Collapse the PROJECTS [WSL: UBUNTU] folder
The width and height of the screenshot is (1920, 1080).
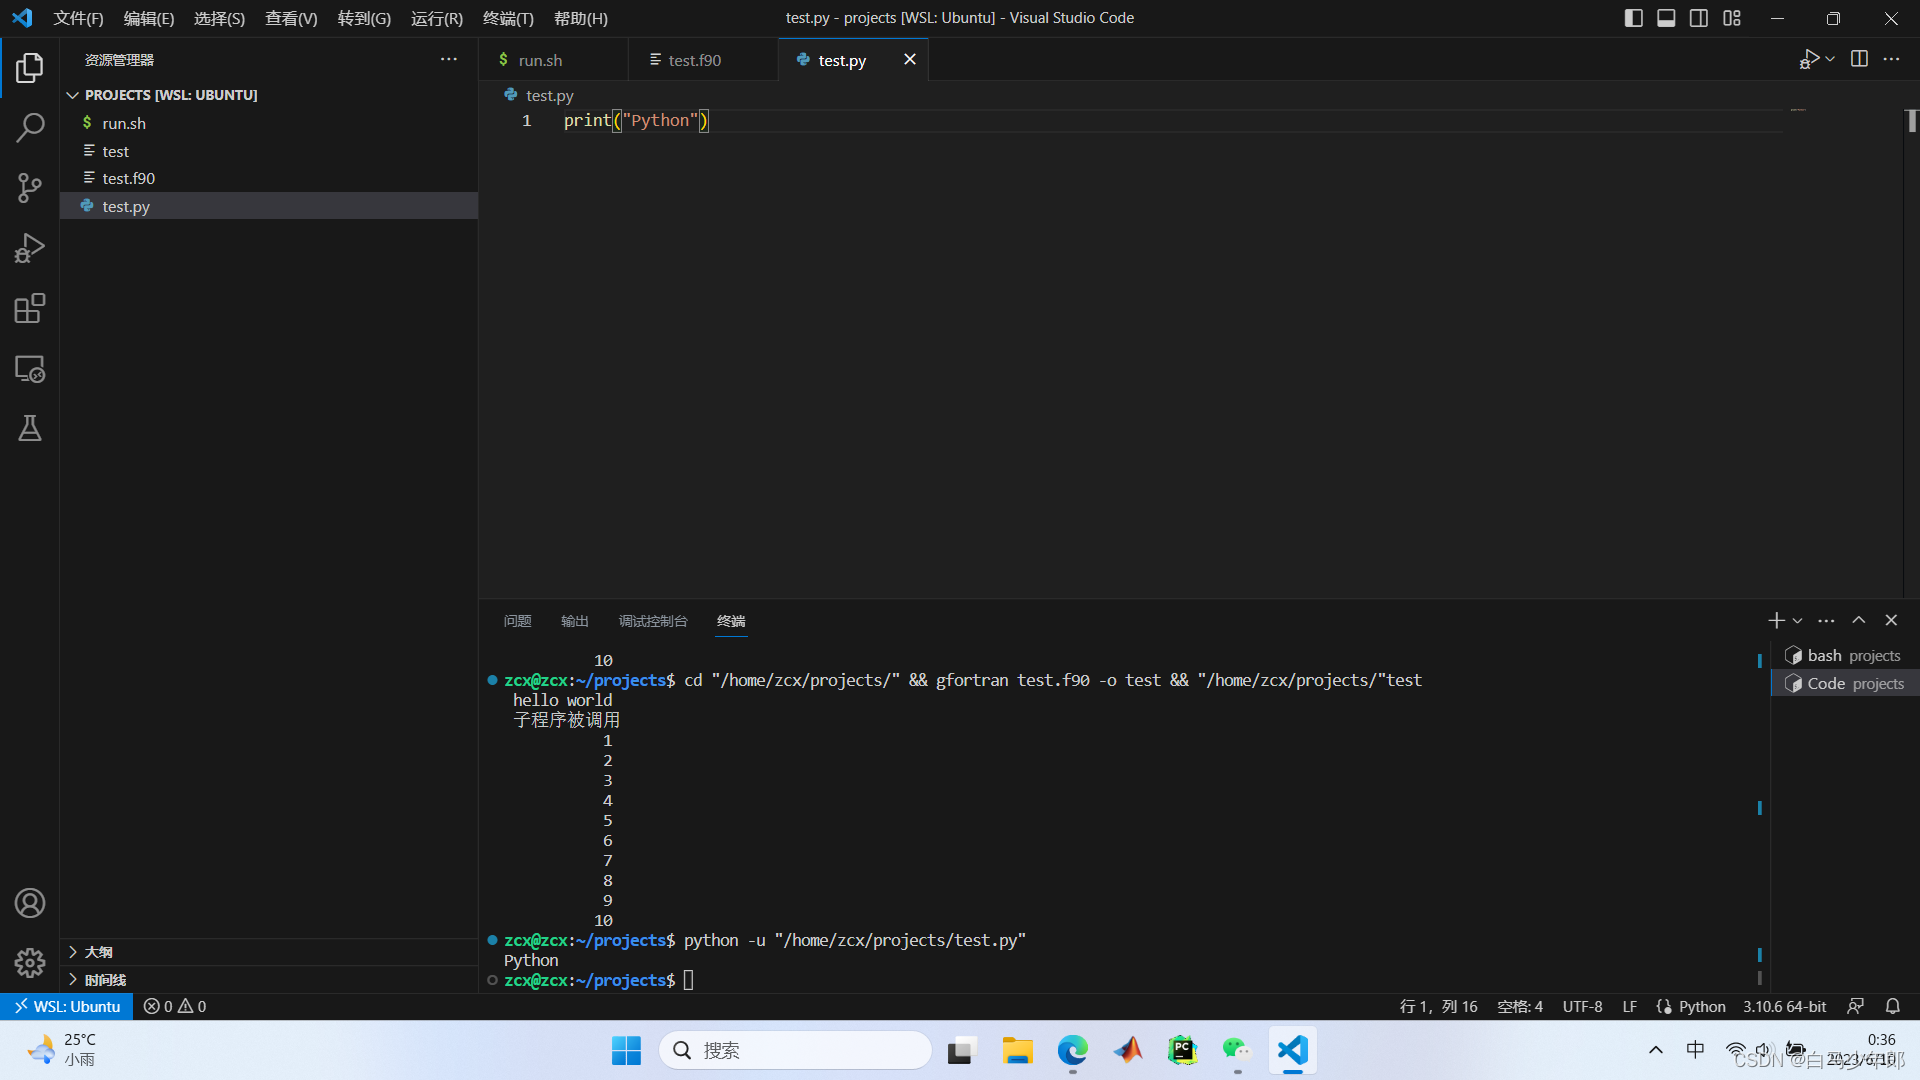click(269, 95)
